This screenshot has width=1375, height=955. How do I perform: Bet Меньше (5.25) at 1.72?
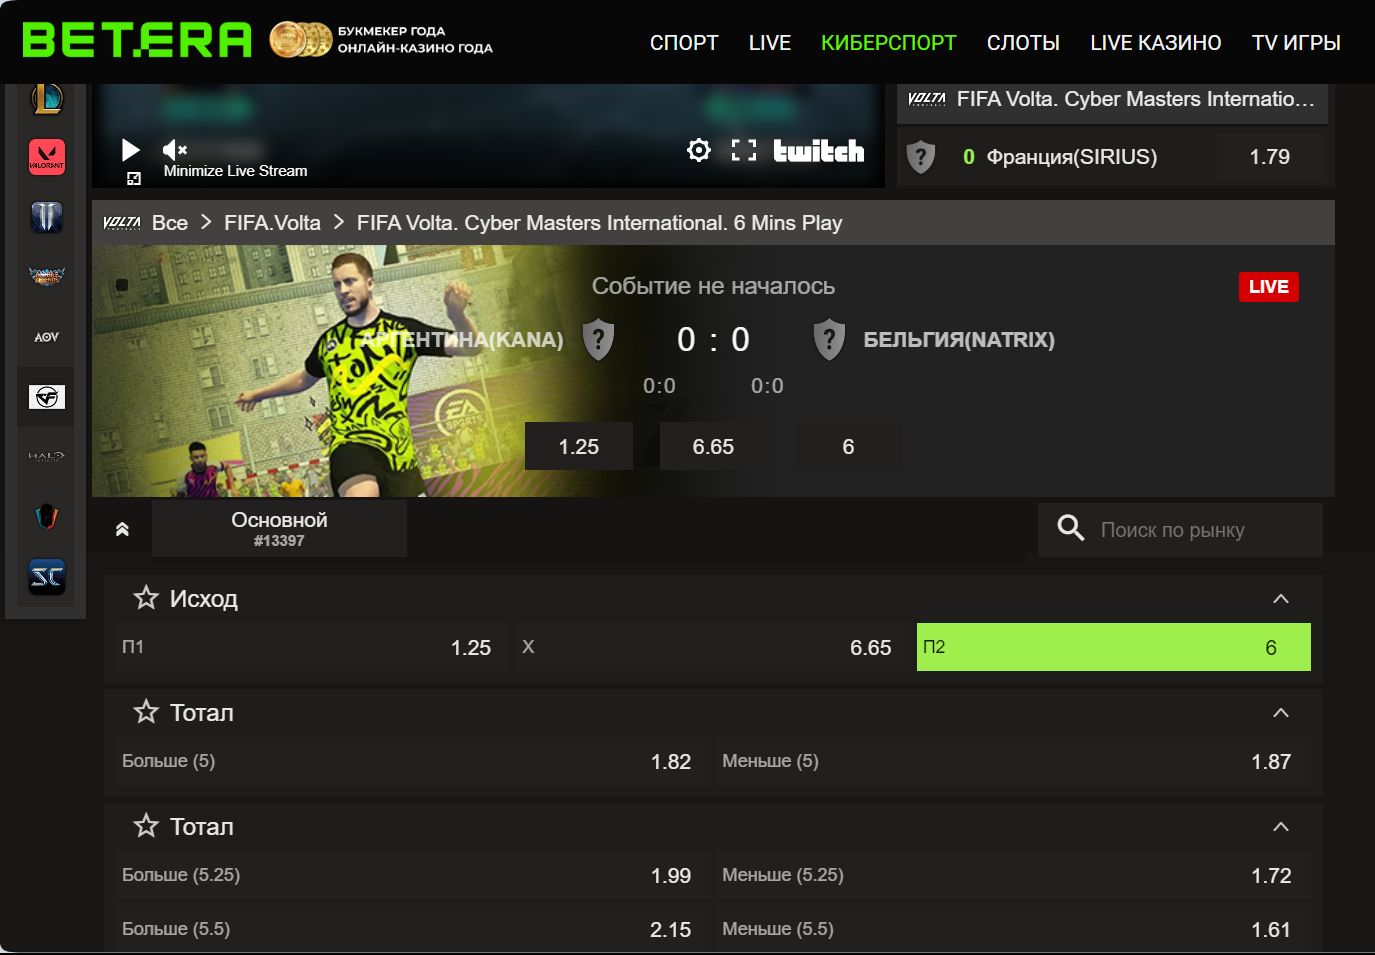click(x=1013, y=875)
